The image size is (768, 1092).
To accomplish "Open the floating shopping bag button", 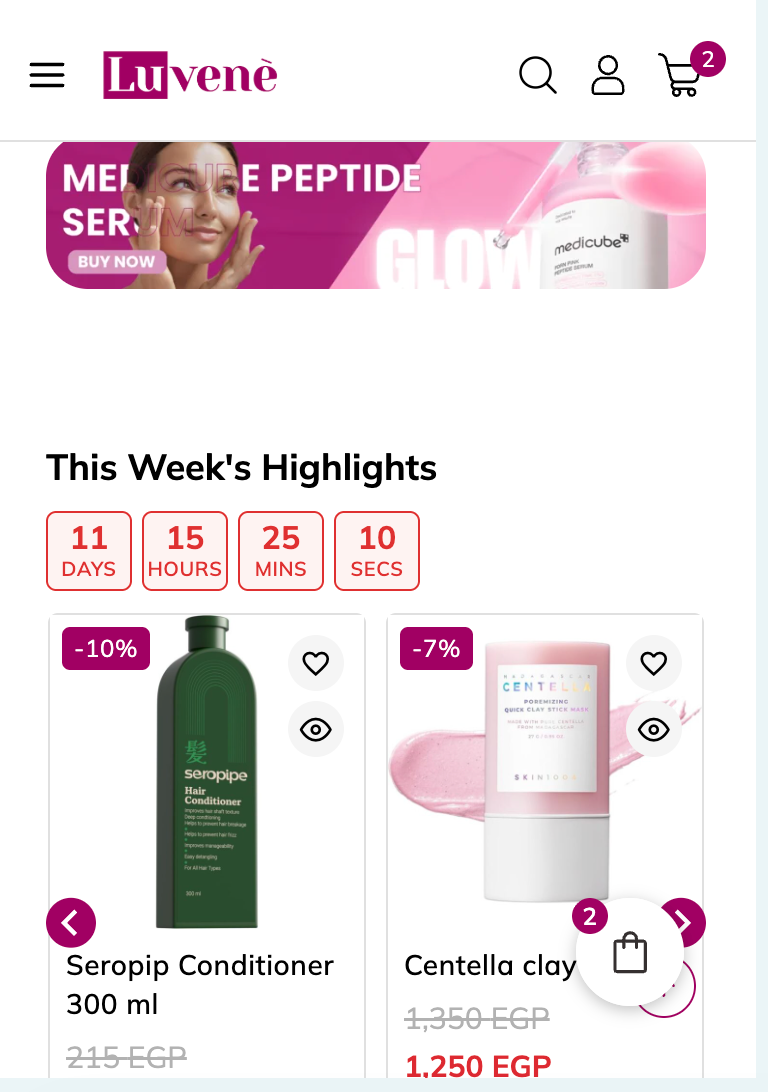I will pyautogui.click(x=630, y=952).
